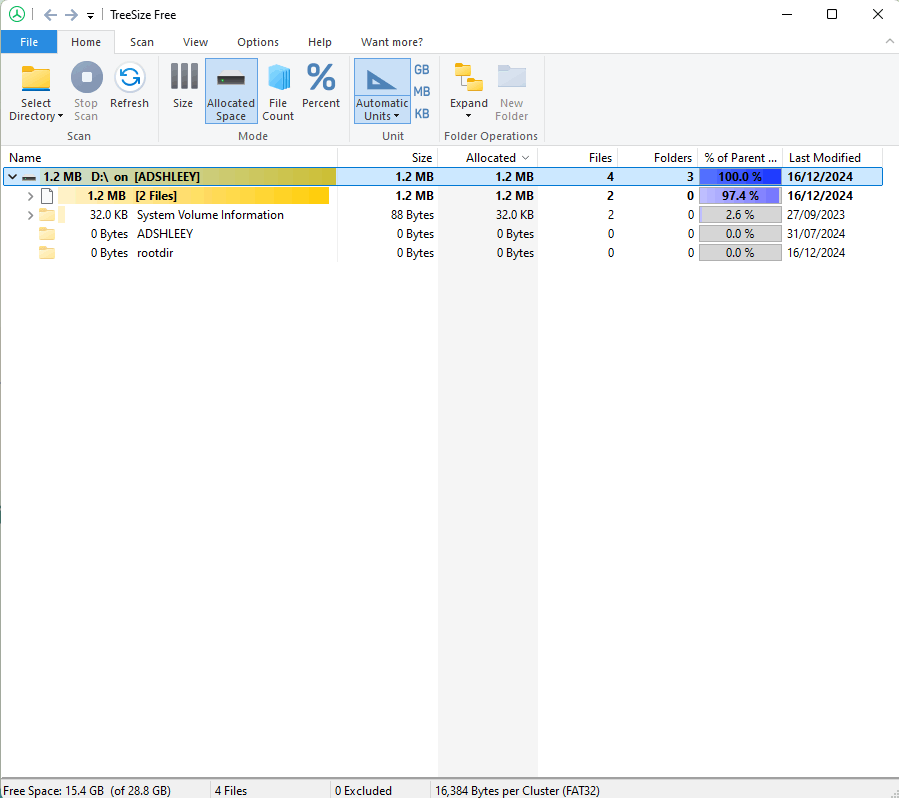Expand the [2 Files] node
Viewport: 899px width, 798px height.
coord(30,196)
